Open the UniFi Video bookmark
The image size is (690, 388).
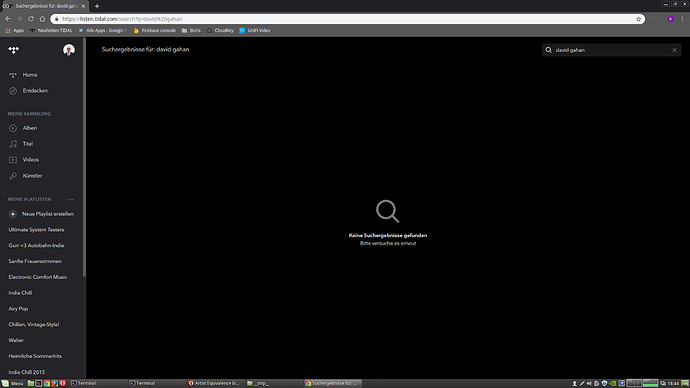point(255,30)
